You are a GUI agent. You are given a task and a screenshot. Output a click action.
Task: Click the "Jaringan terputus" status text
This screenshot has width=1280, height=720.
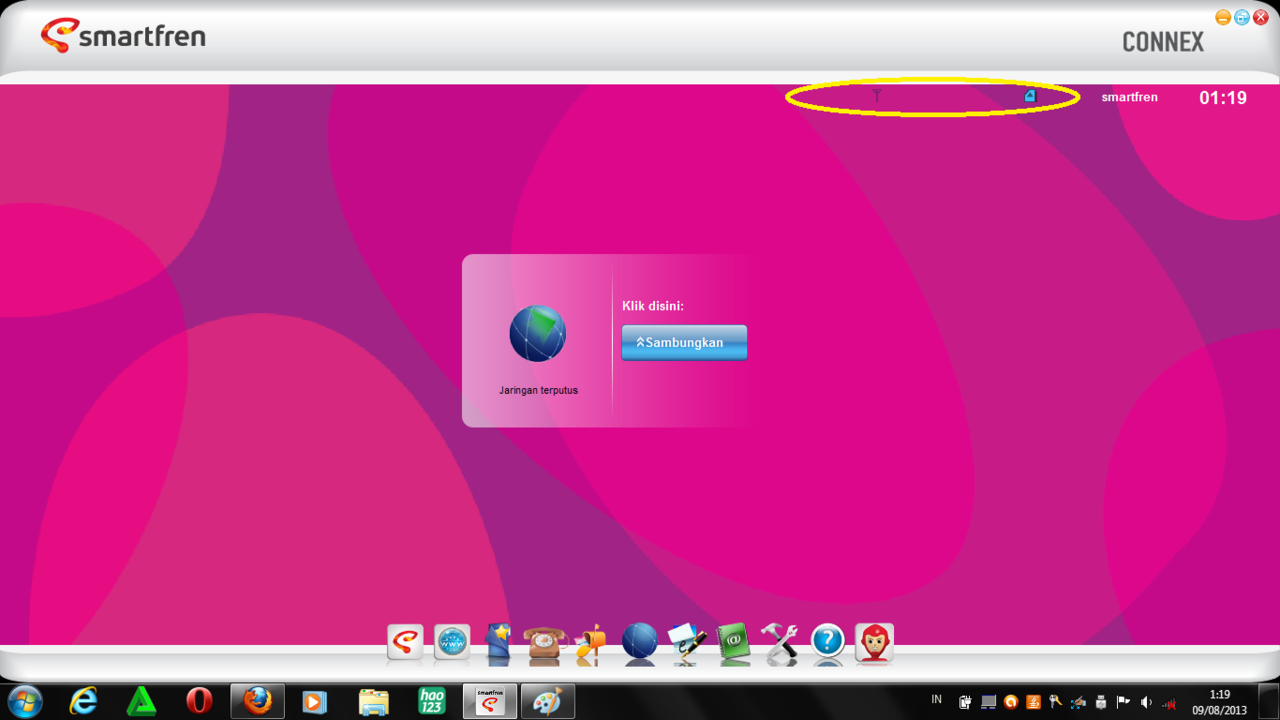click(539, 390)
